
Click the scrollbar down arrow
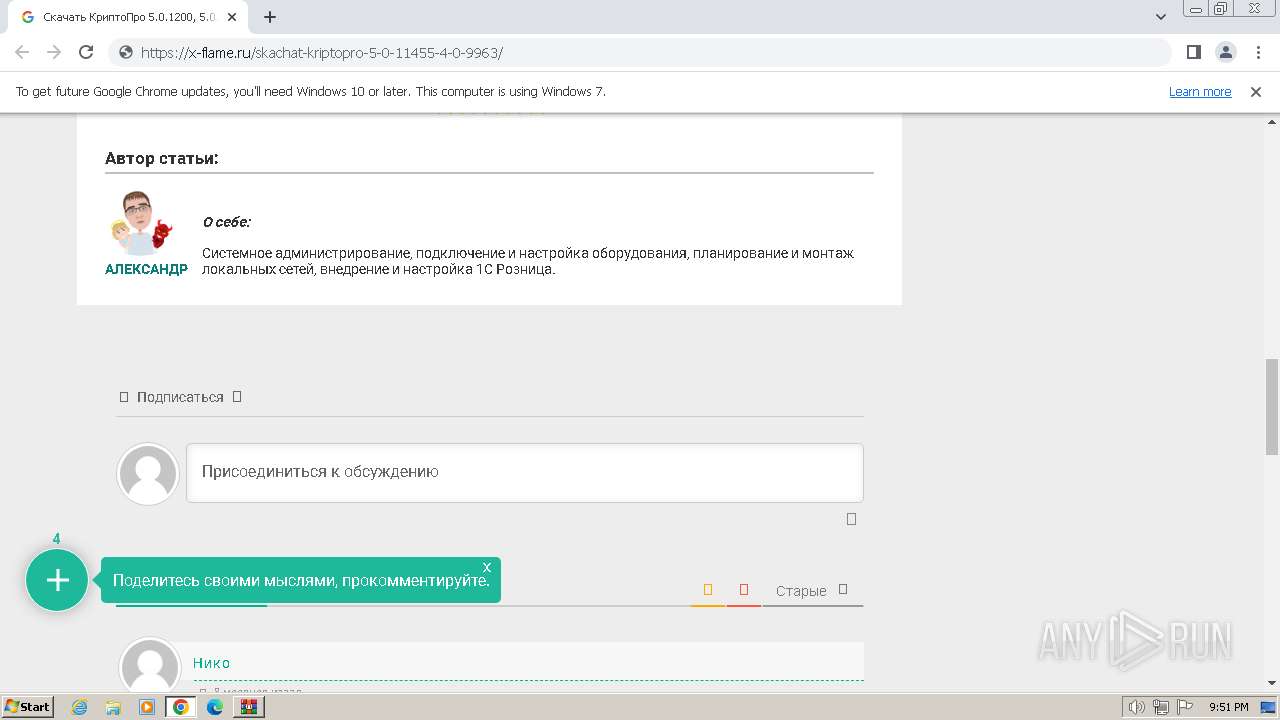[1272, 684]
